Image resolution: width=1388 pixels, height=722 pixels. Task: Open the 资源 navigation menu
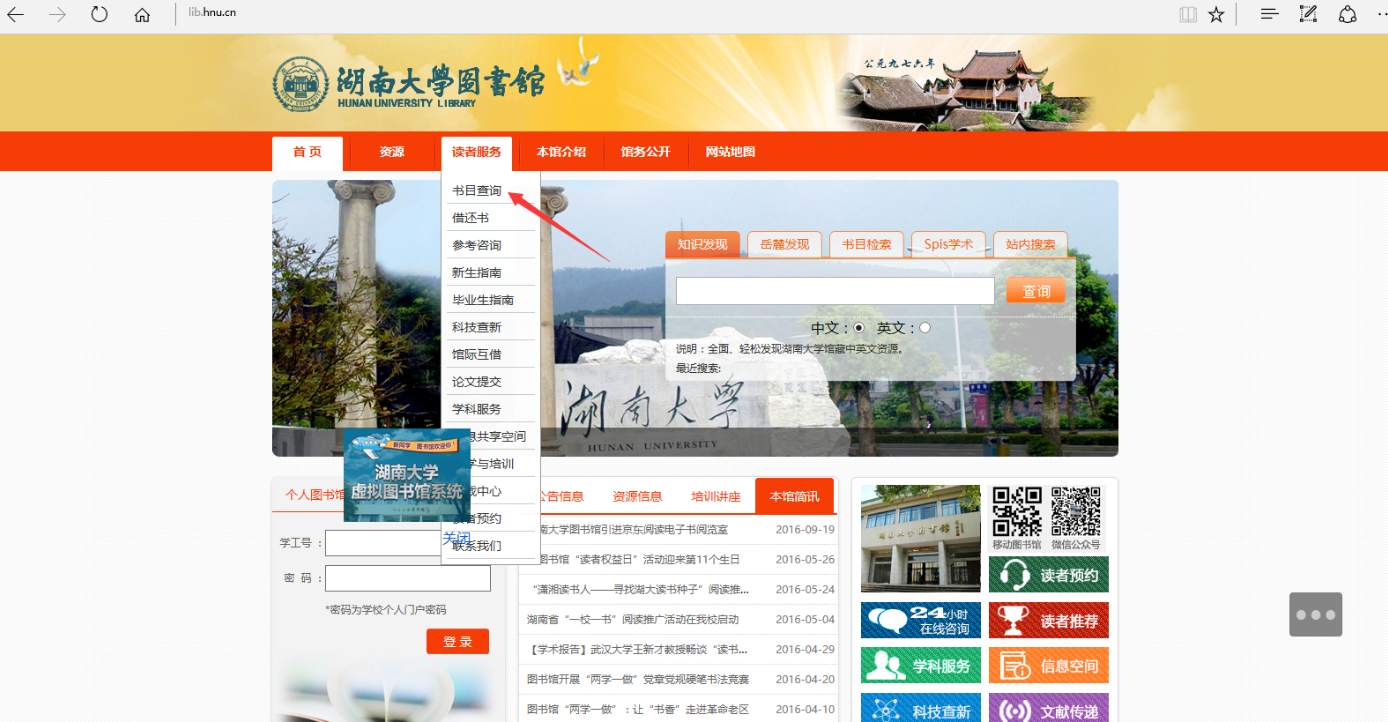point(392,153)
